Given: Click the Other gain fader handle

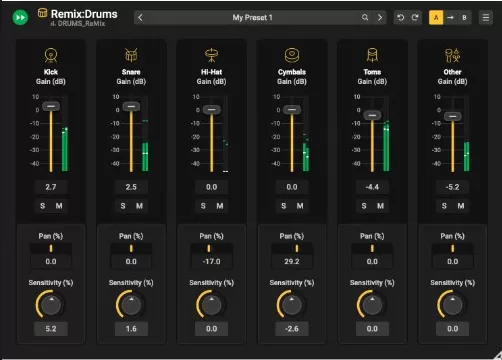Looking at the screenshot, I should 453,116.
